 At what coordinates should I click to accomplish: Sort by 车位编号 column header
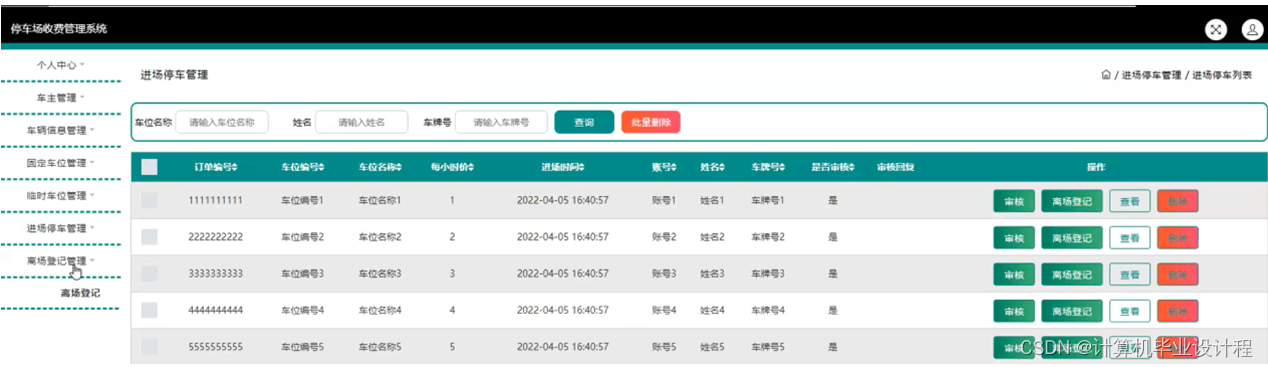point(302,167)
